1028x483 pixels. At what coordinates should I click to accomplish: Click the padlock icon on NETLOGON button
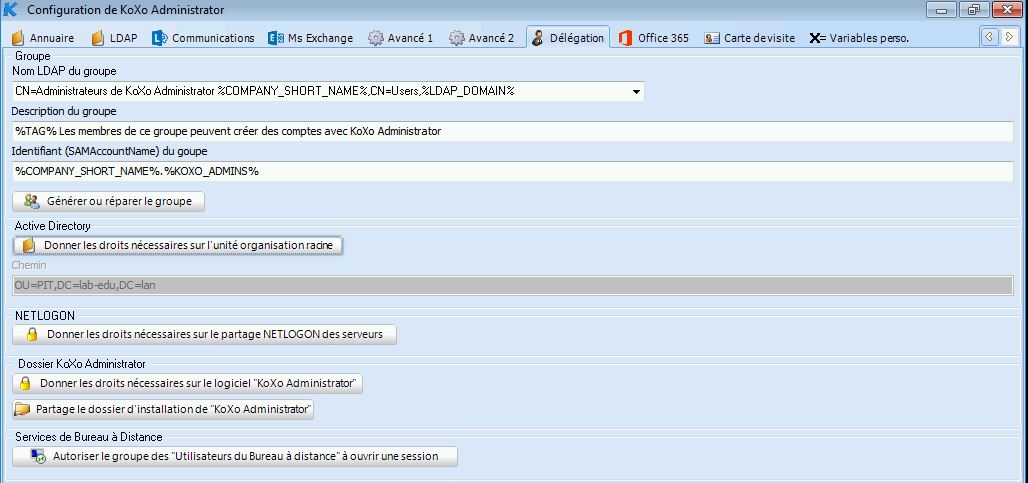coord(31,334)
